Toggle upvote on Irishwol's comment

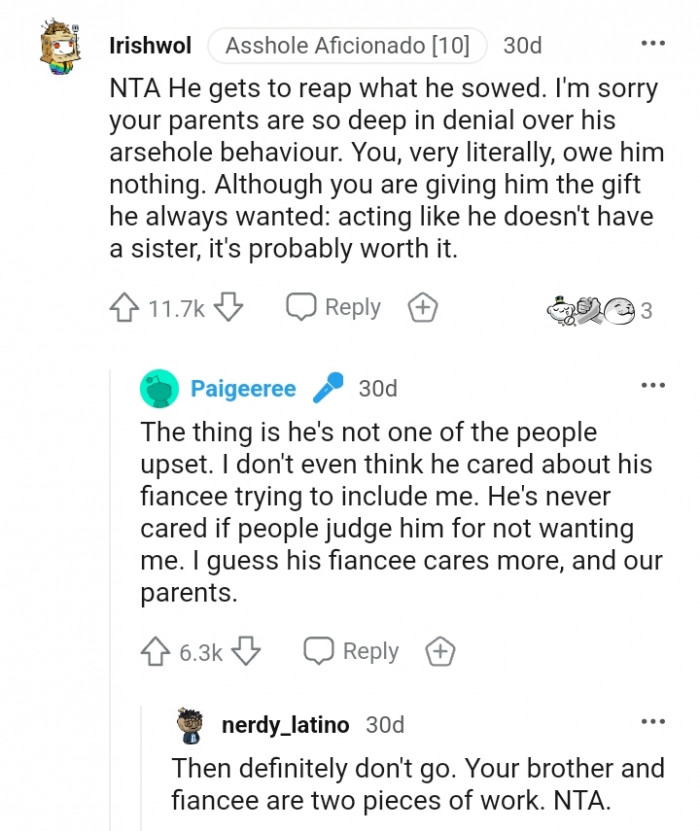(125, 307)
